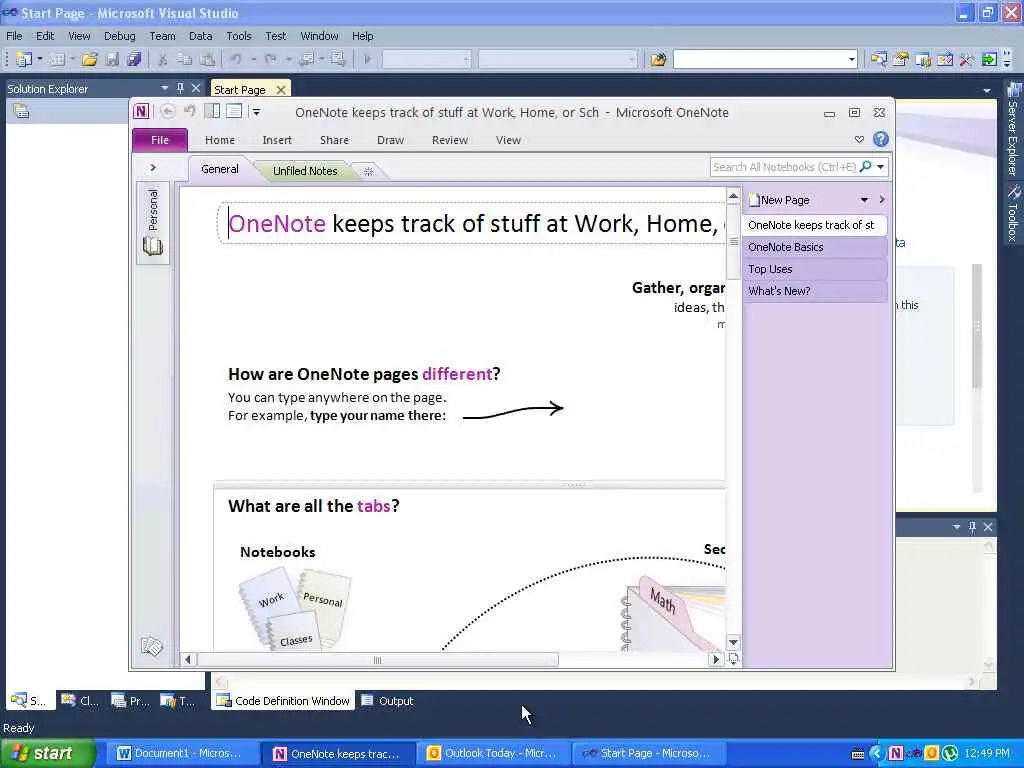Viewport: 1024px width, 768px height.
Task: Click the horizontal scrollbar right arrow in OneNote
Action: point(716,660)
